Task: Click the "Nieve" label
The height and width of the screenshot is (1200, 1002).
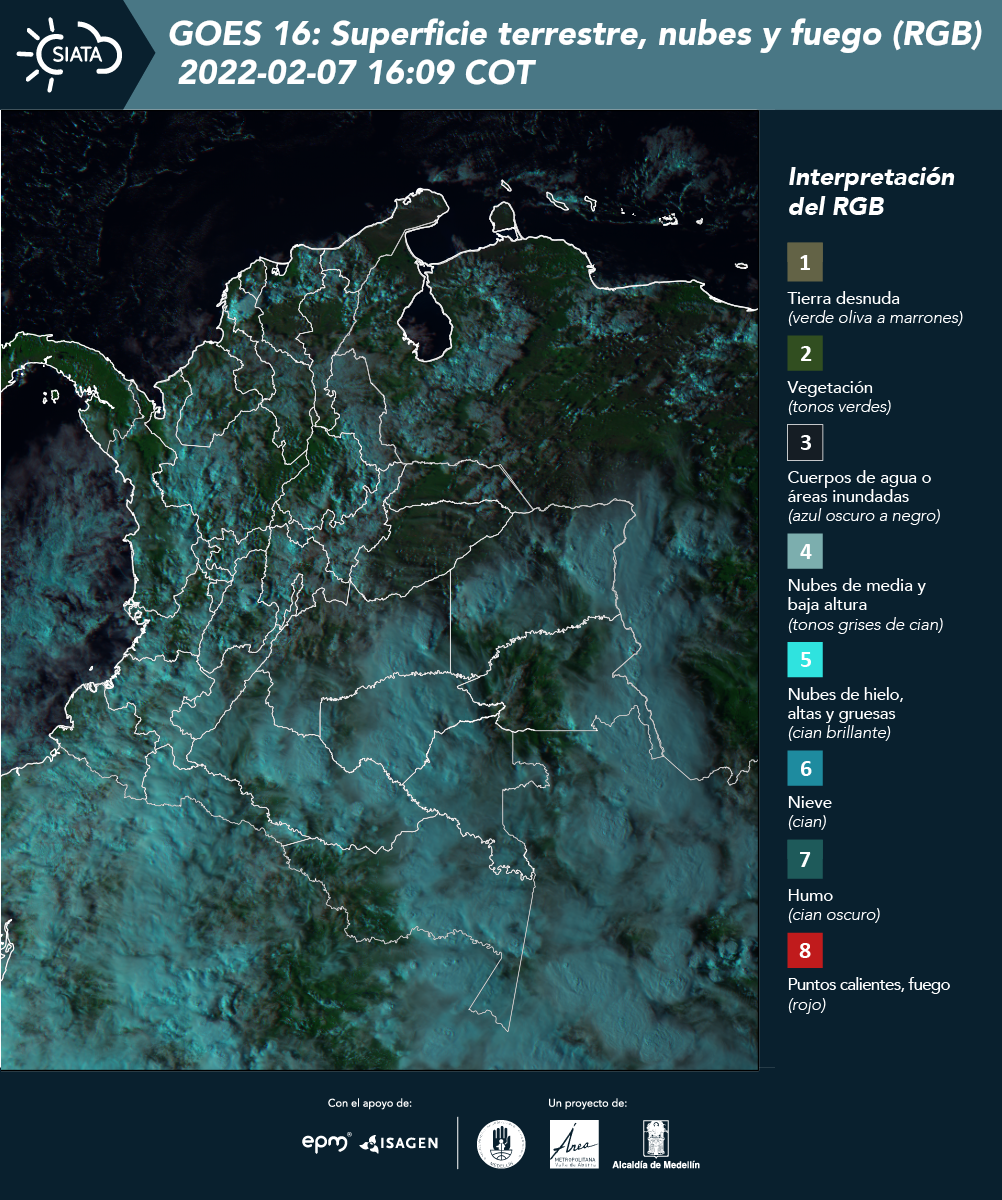Action: pyautogui.click(x=810, y=802)
